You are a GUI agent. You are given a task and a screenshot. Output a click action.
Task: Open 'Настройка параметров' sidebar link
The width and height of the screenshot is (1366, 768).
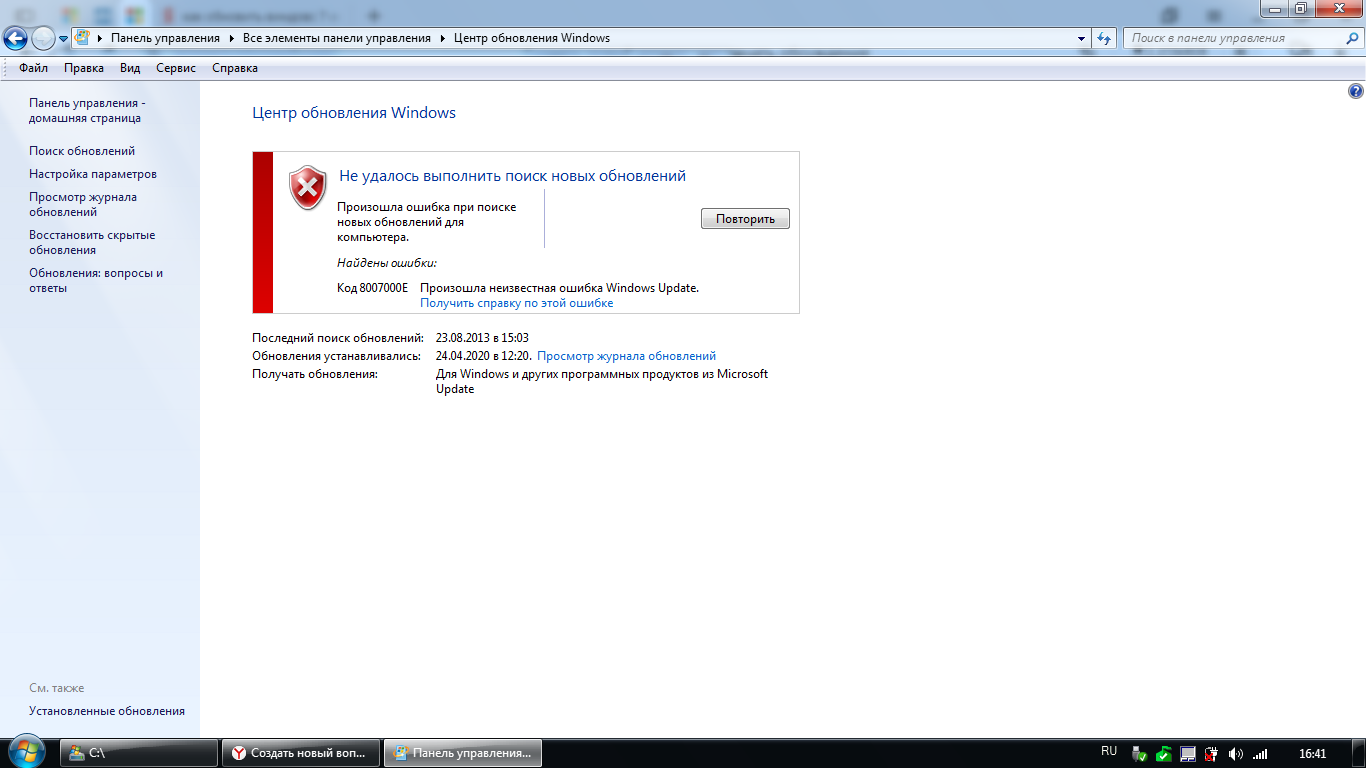(93, 174)
